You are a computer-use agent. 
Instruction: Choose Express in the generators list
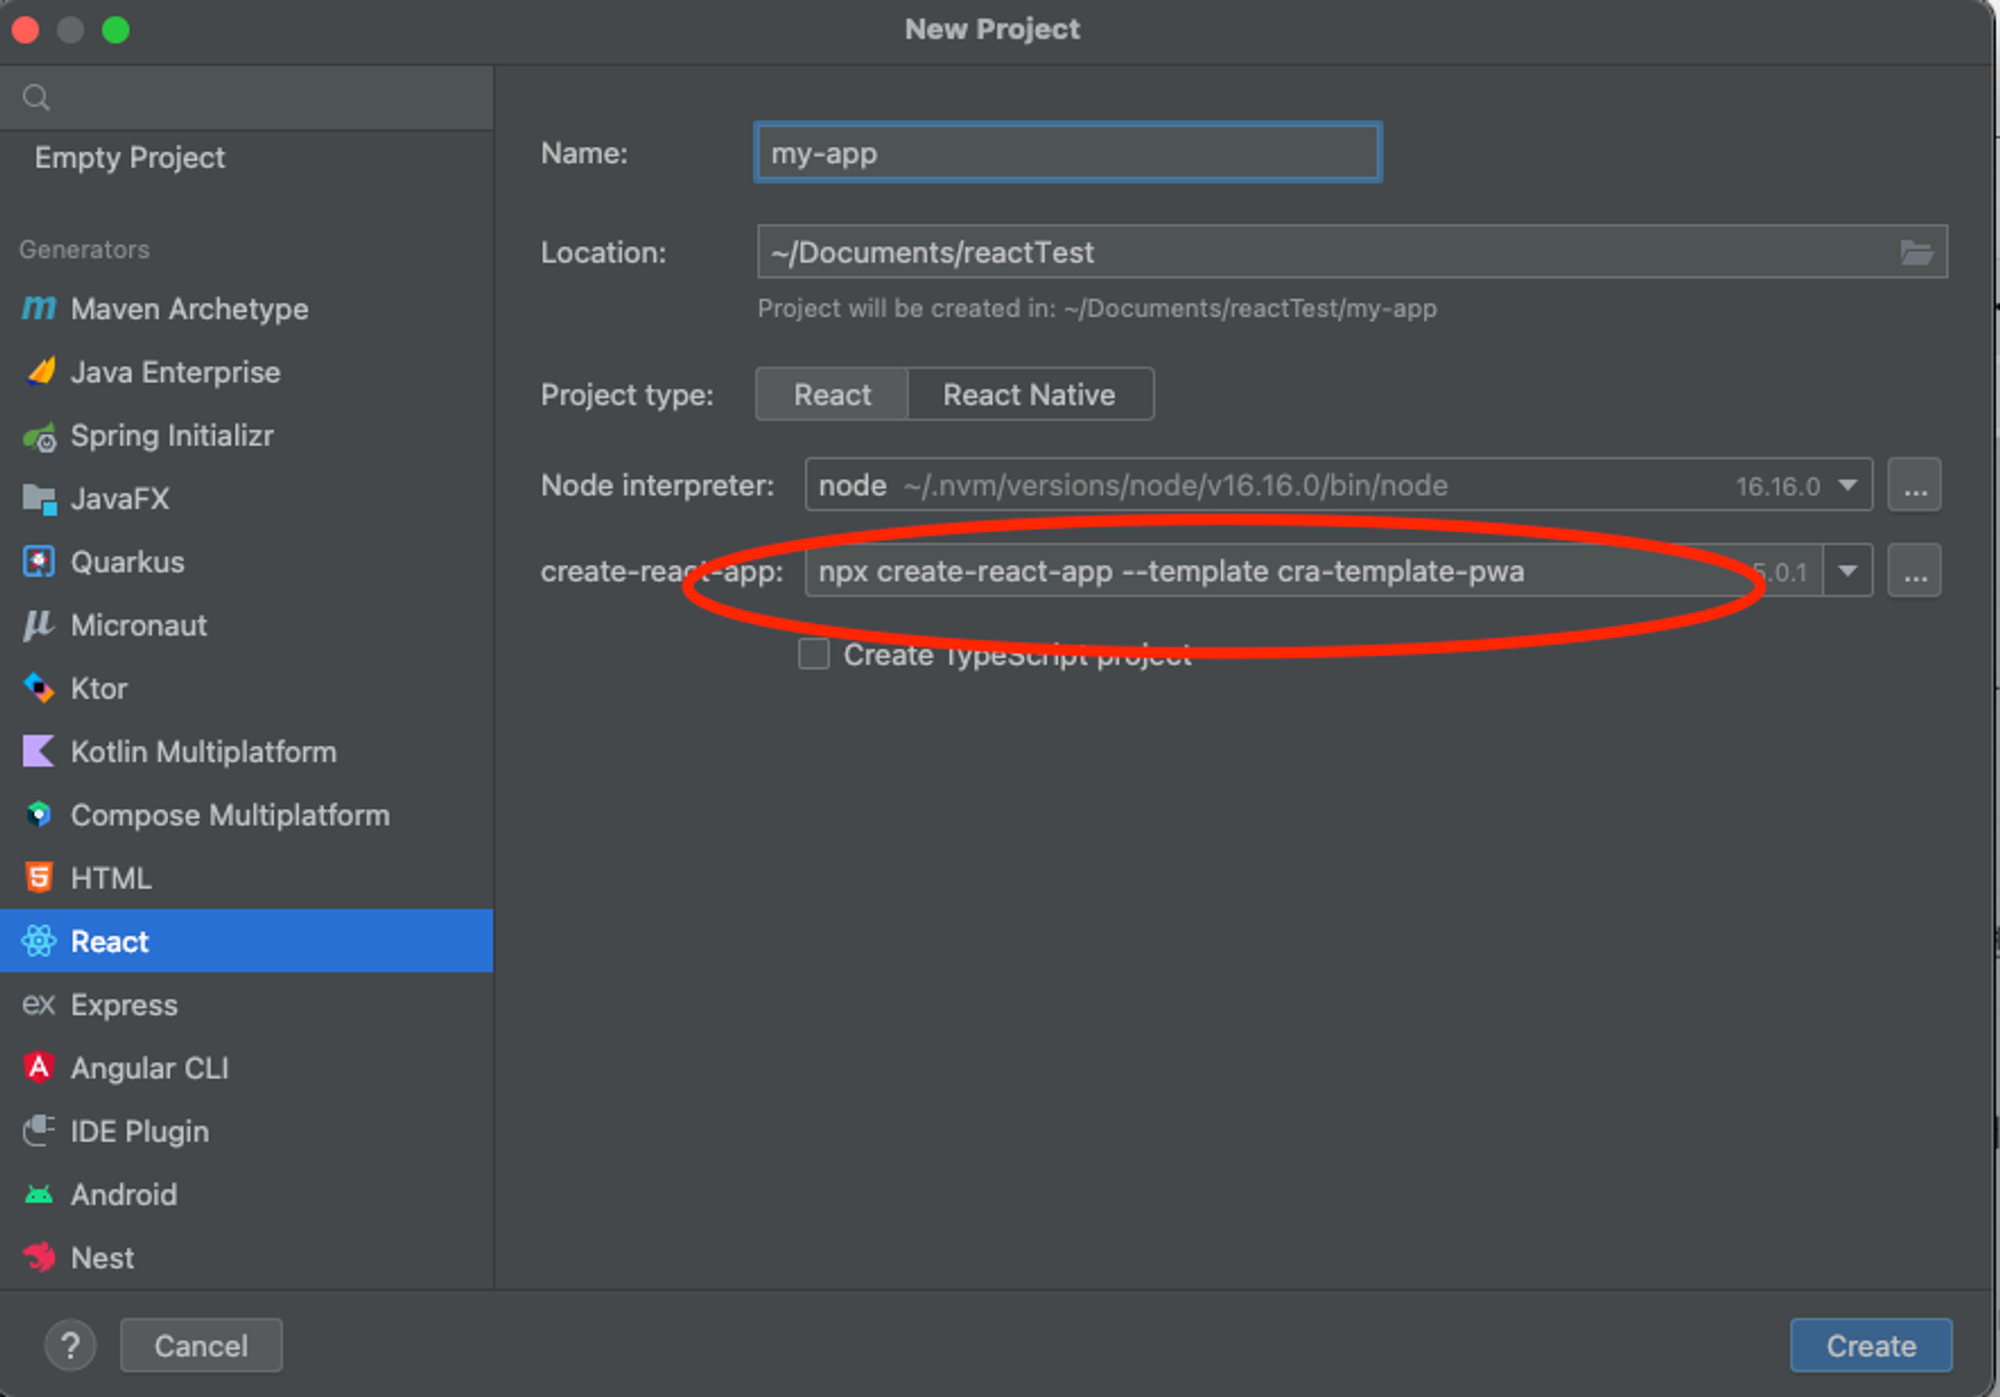pos(124,1005)
